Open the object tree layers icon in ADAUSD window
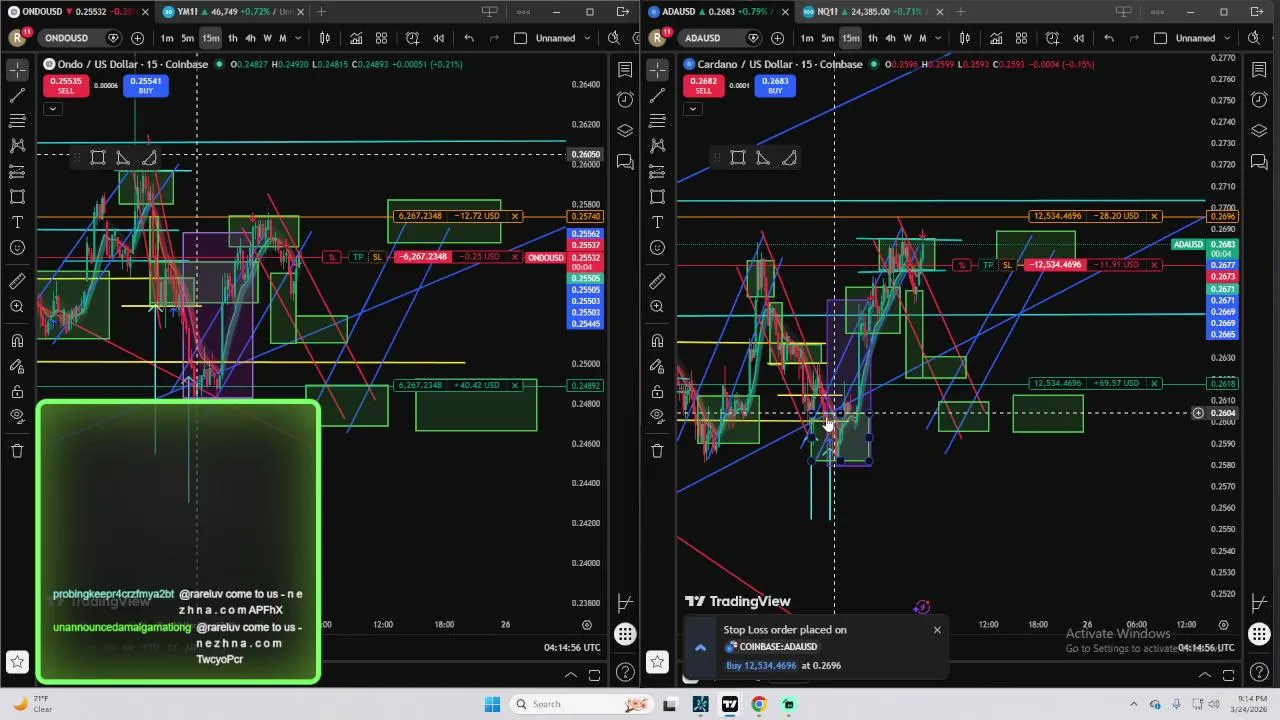The image size is (1280, 720). [1259, 131]
